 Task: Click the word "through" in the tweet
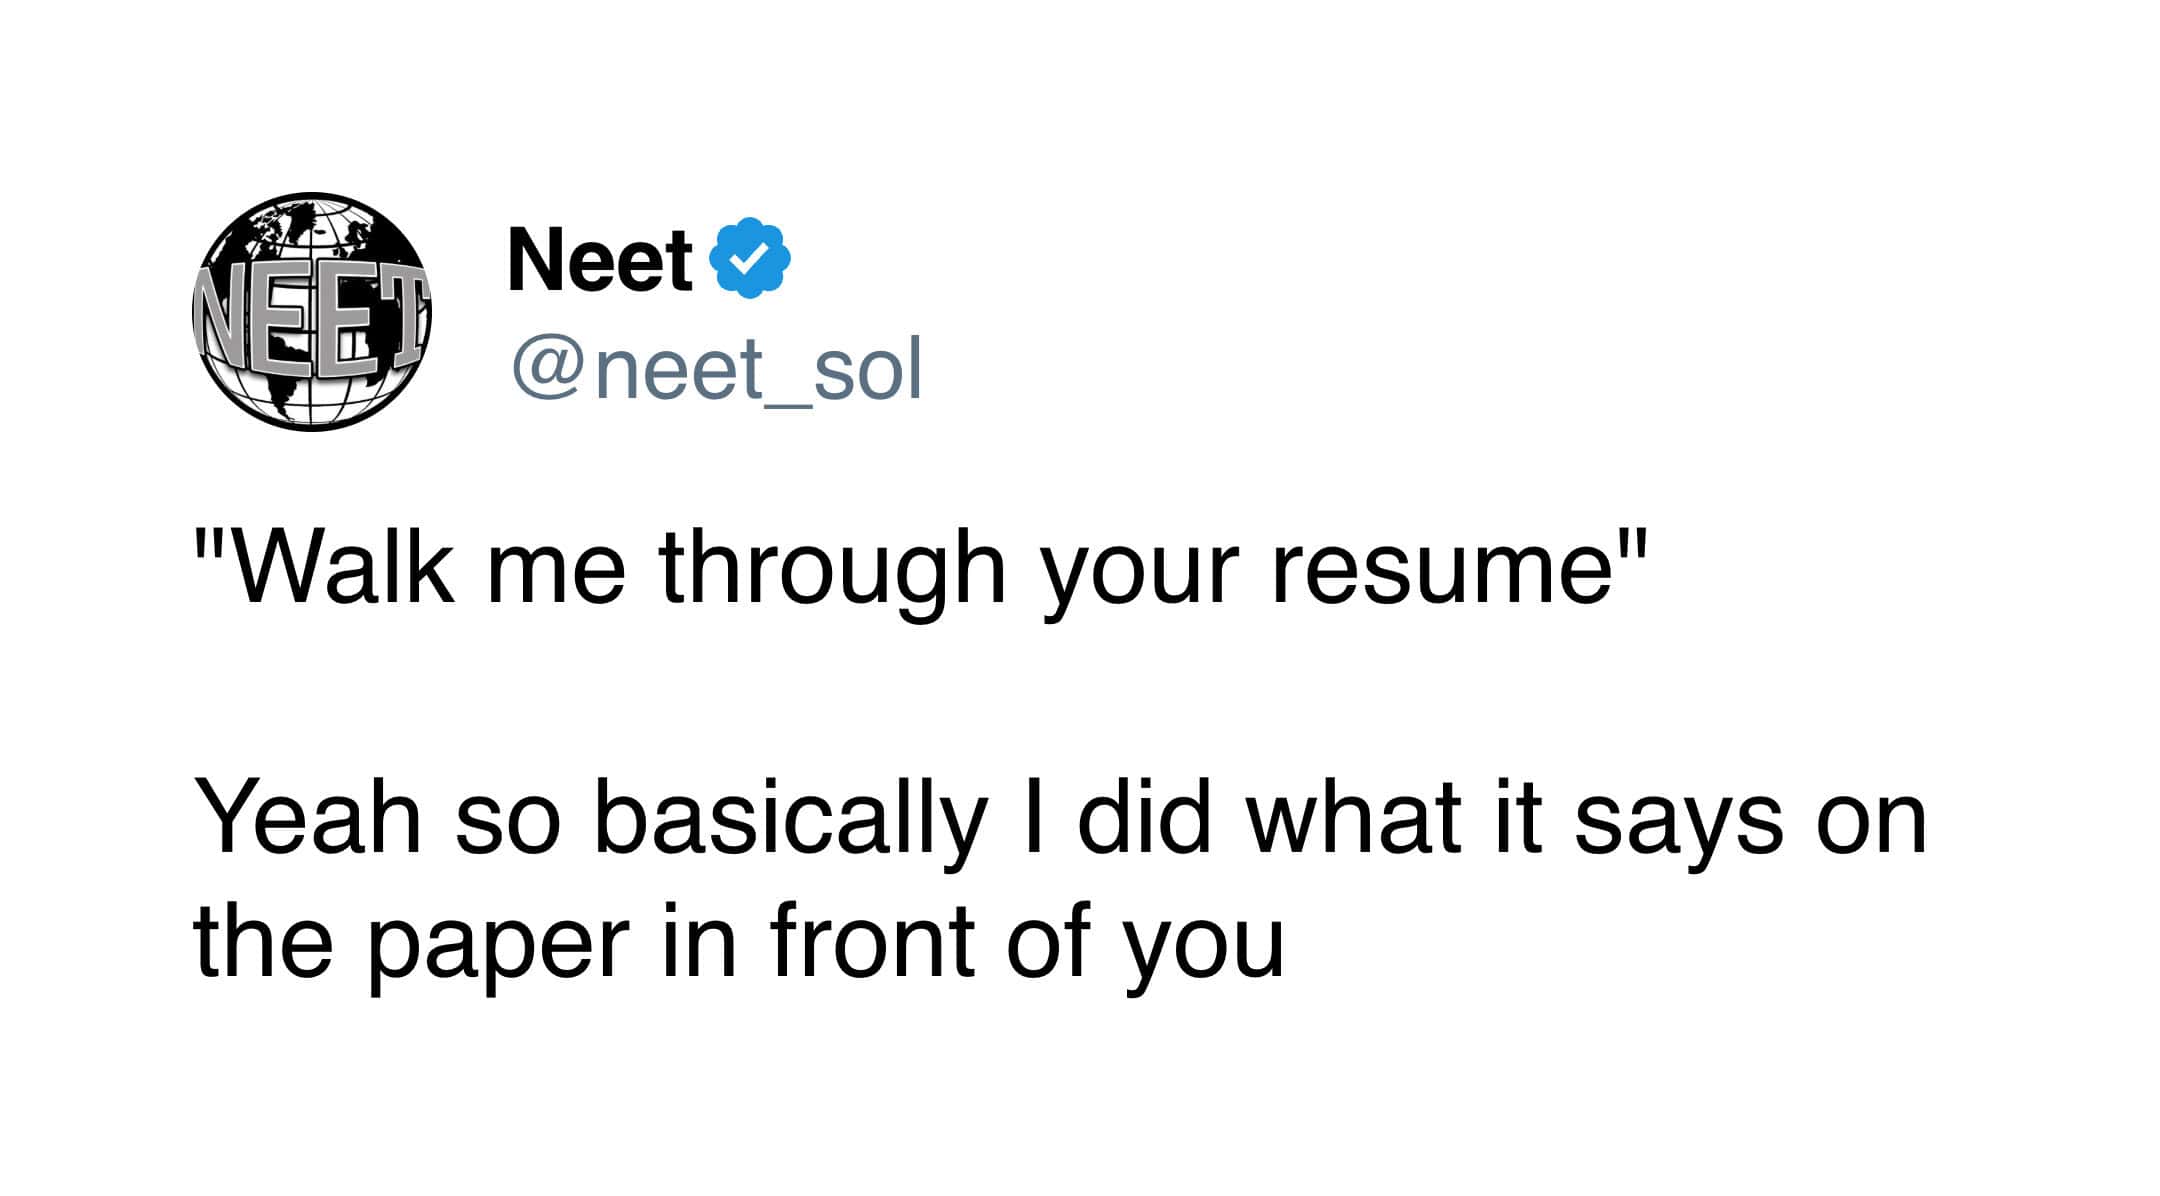(x=832, y=570)
